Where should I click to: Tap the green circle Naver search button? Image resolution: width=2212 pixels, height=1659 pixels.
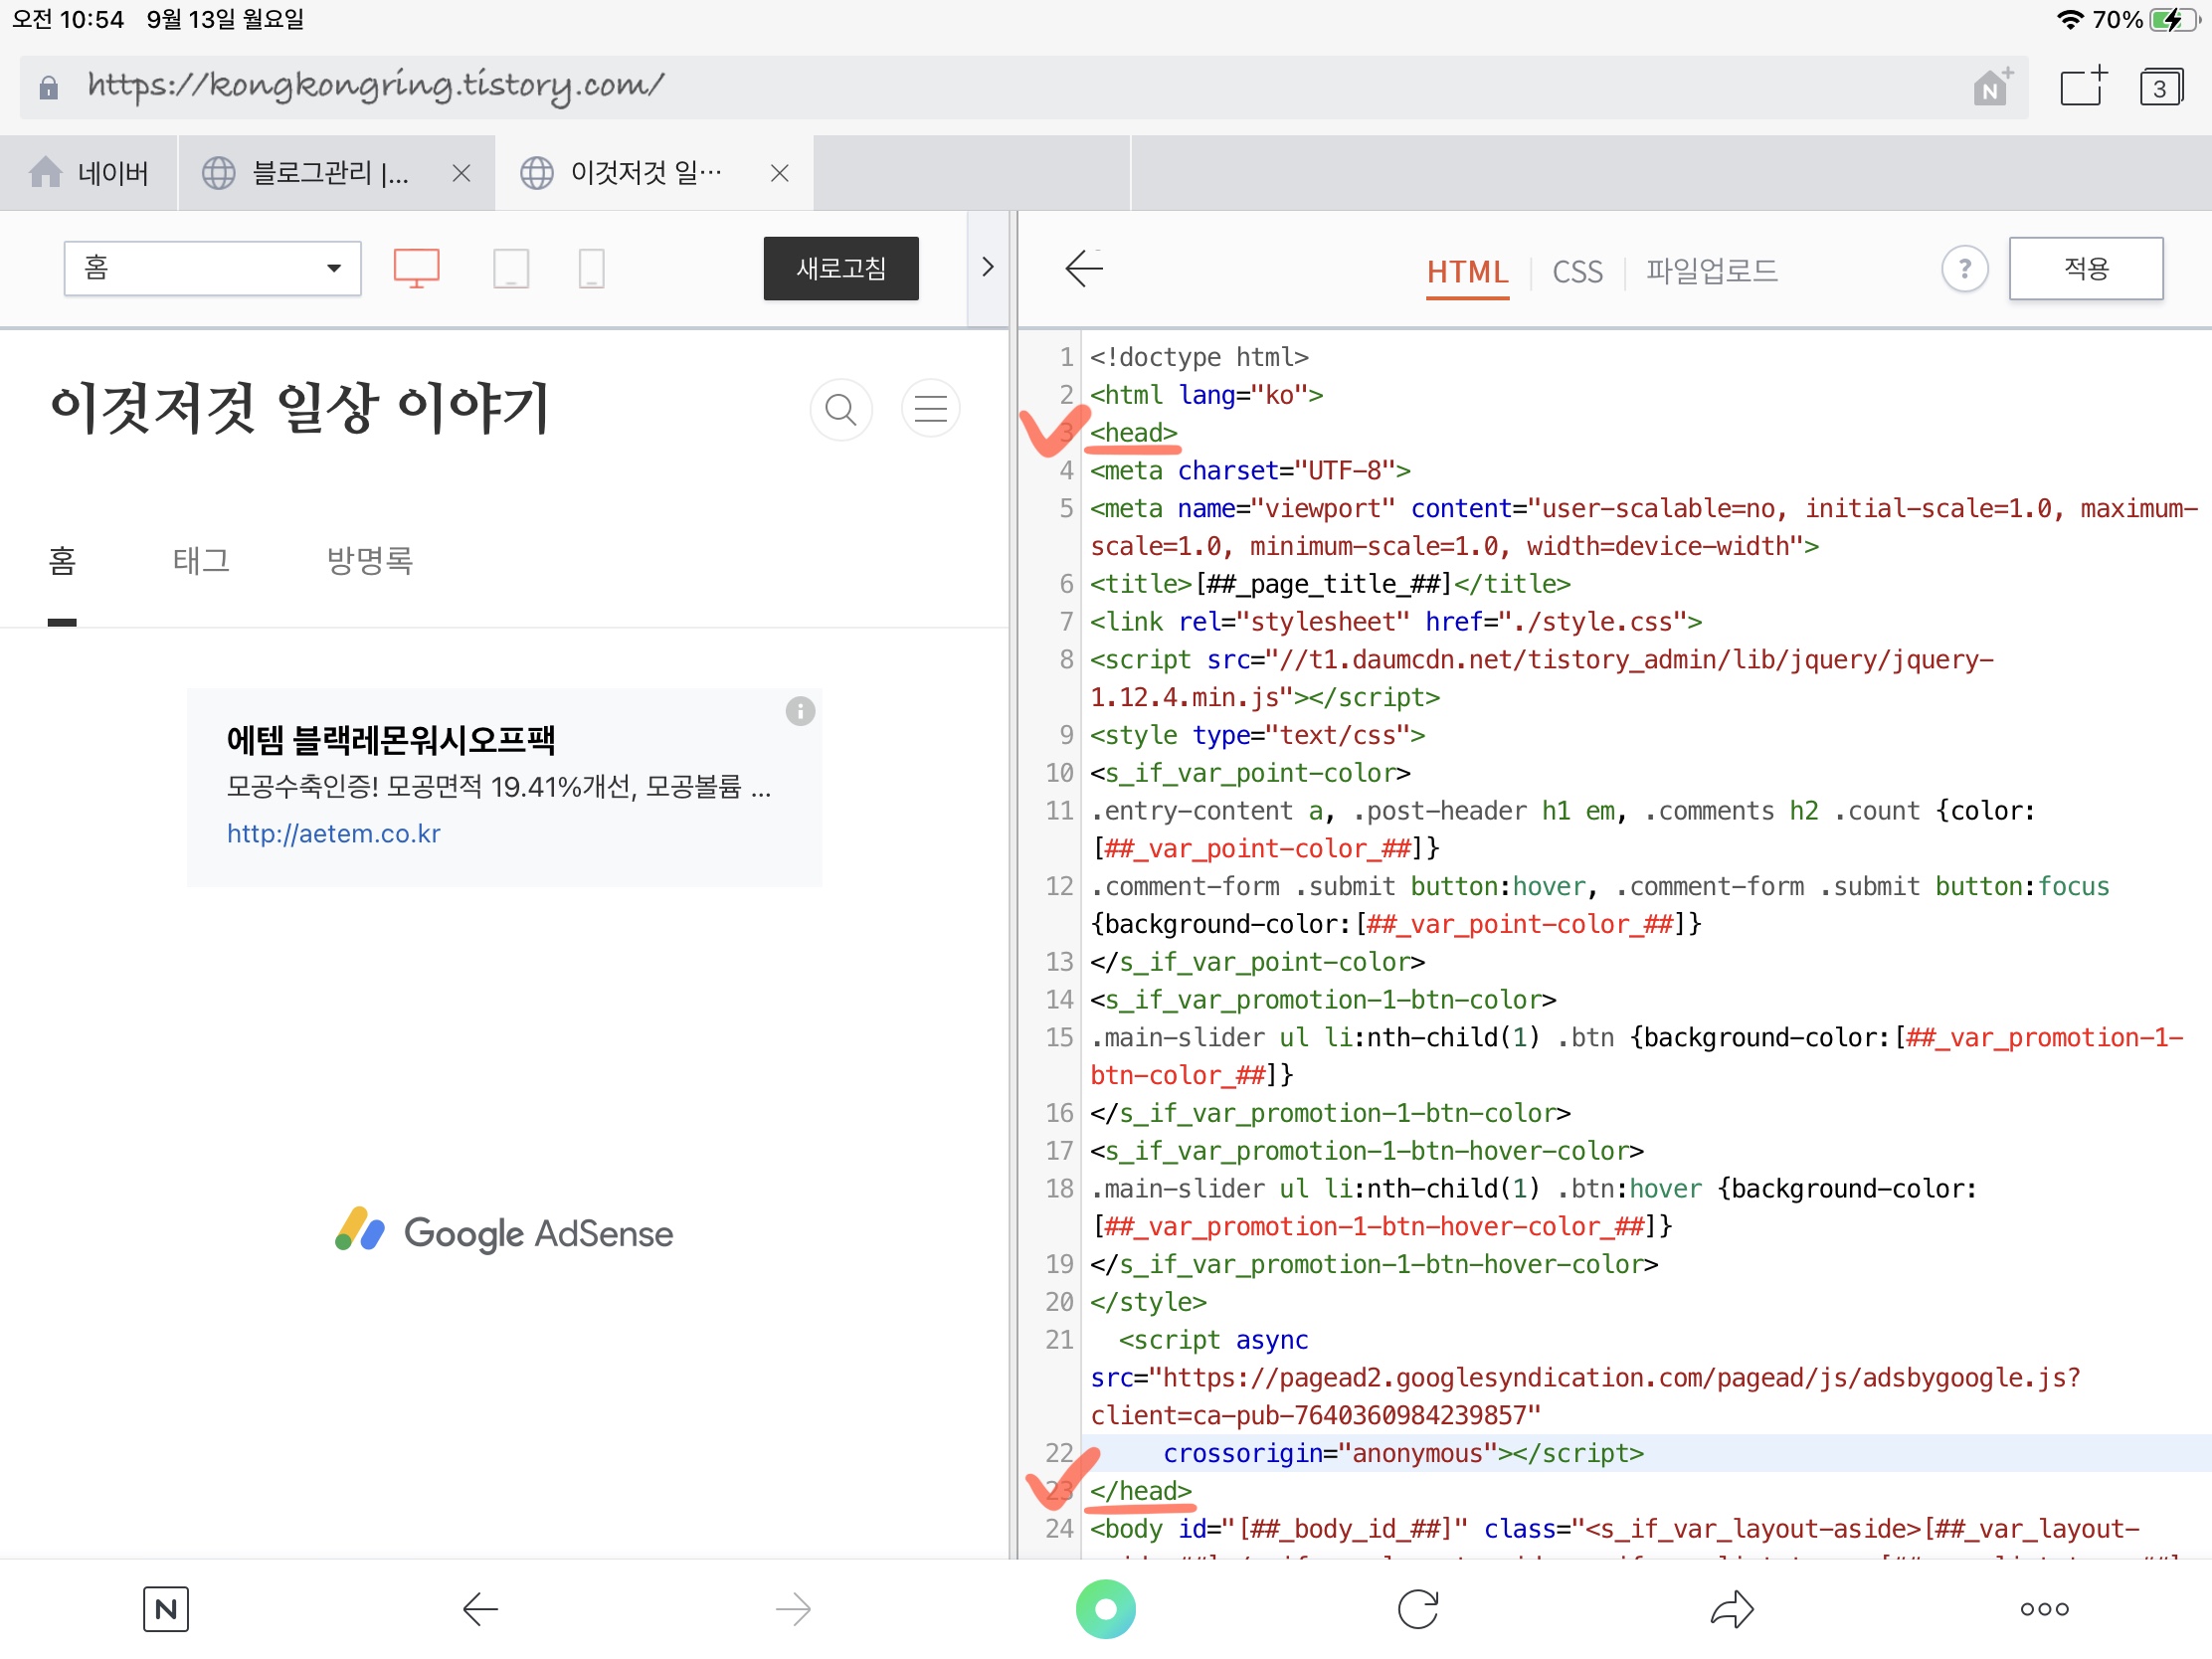1106,1609
